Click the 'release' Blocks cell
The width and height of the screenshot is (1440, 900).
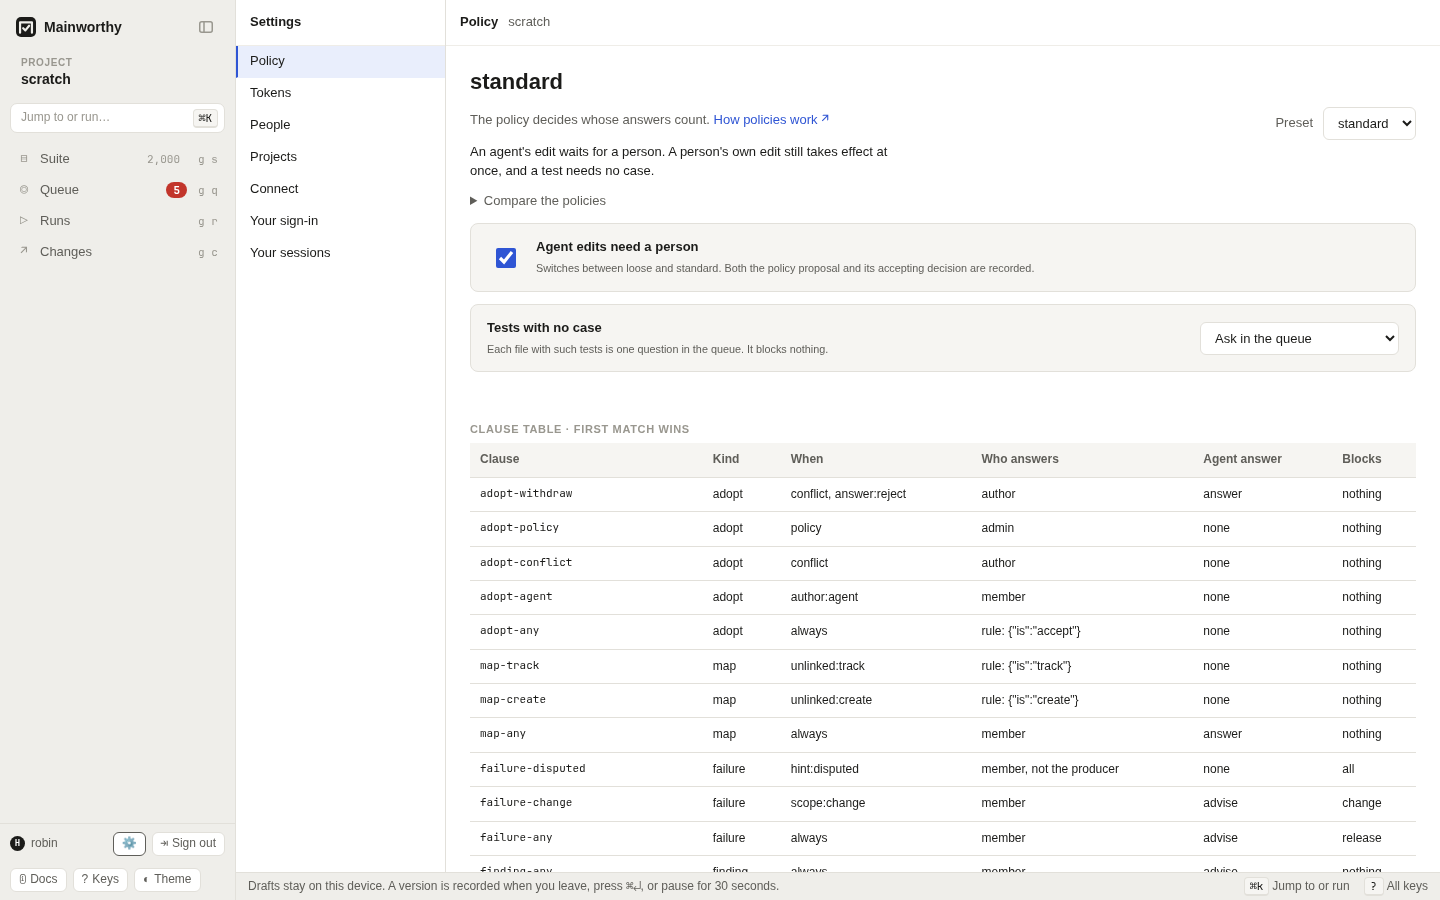1374,838
